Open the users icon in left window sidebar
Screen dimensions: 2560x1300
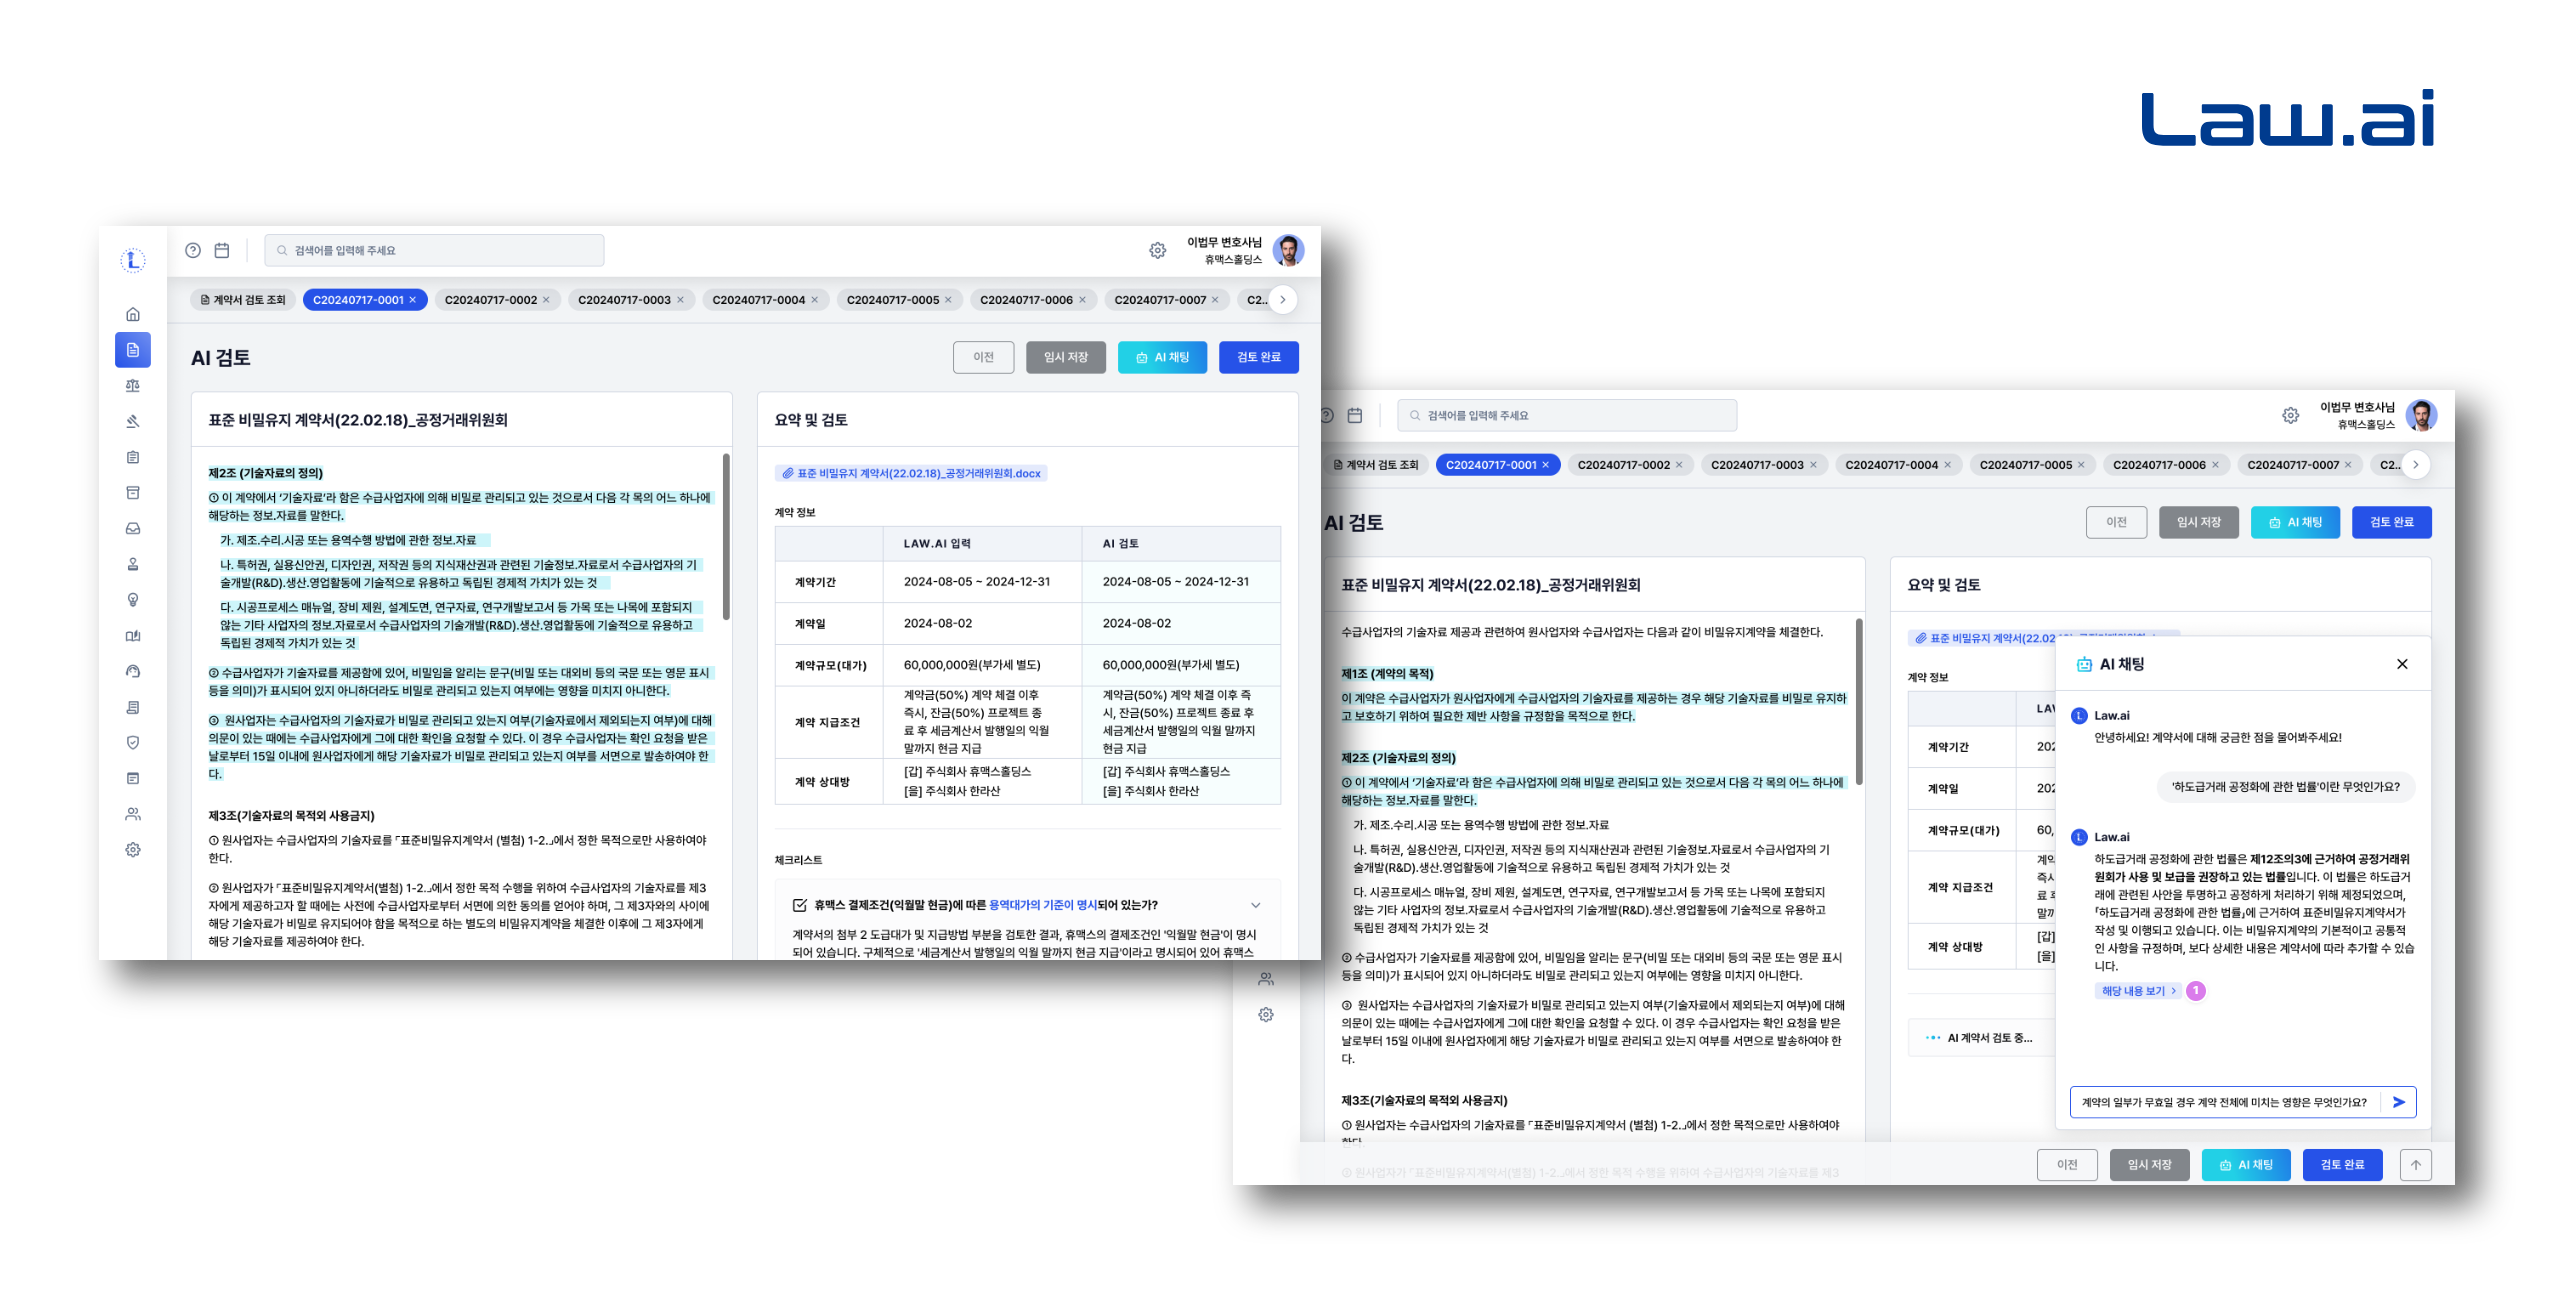pyautogui.click(x=133, y=814)
